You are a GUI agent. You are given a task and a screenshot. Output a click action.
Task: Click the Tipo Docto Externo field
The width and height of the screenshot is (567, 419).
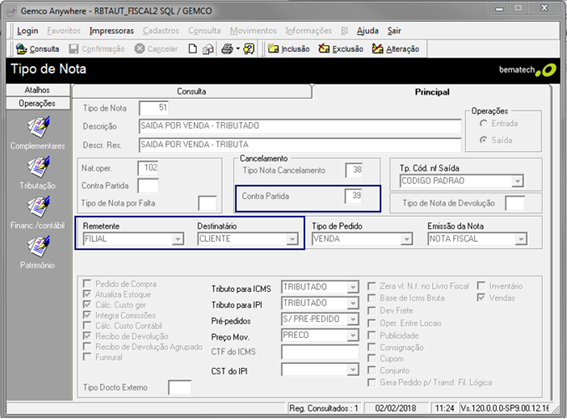point(180,387)
